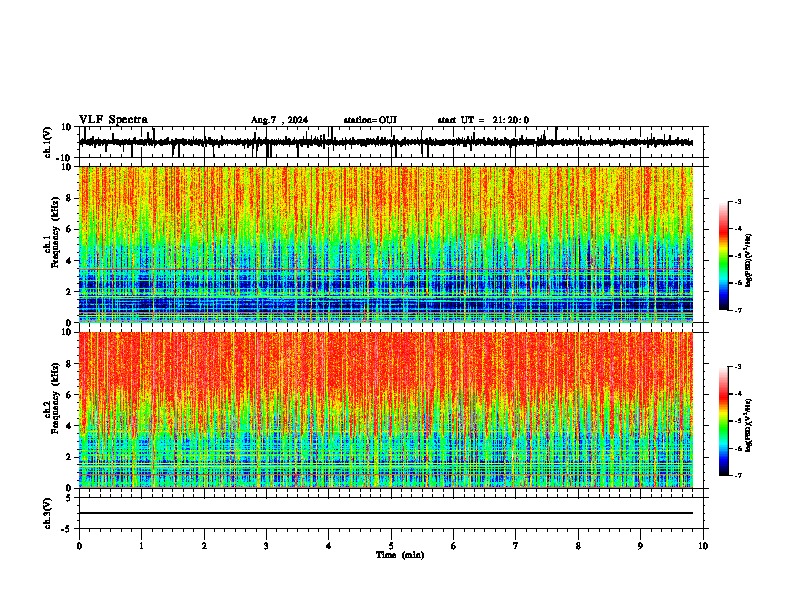Click time axis tick label '3'
The width and height of the screenshot is (792, 612).
[266, 546]
